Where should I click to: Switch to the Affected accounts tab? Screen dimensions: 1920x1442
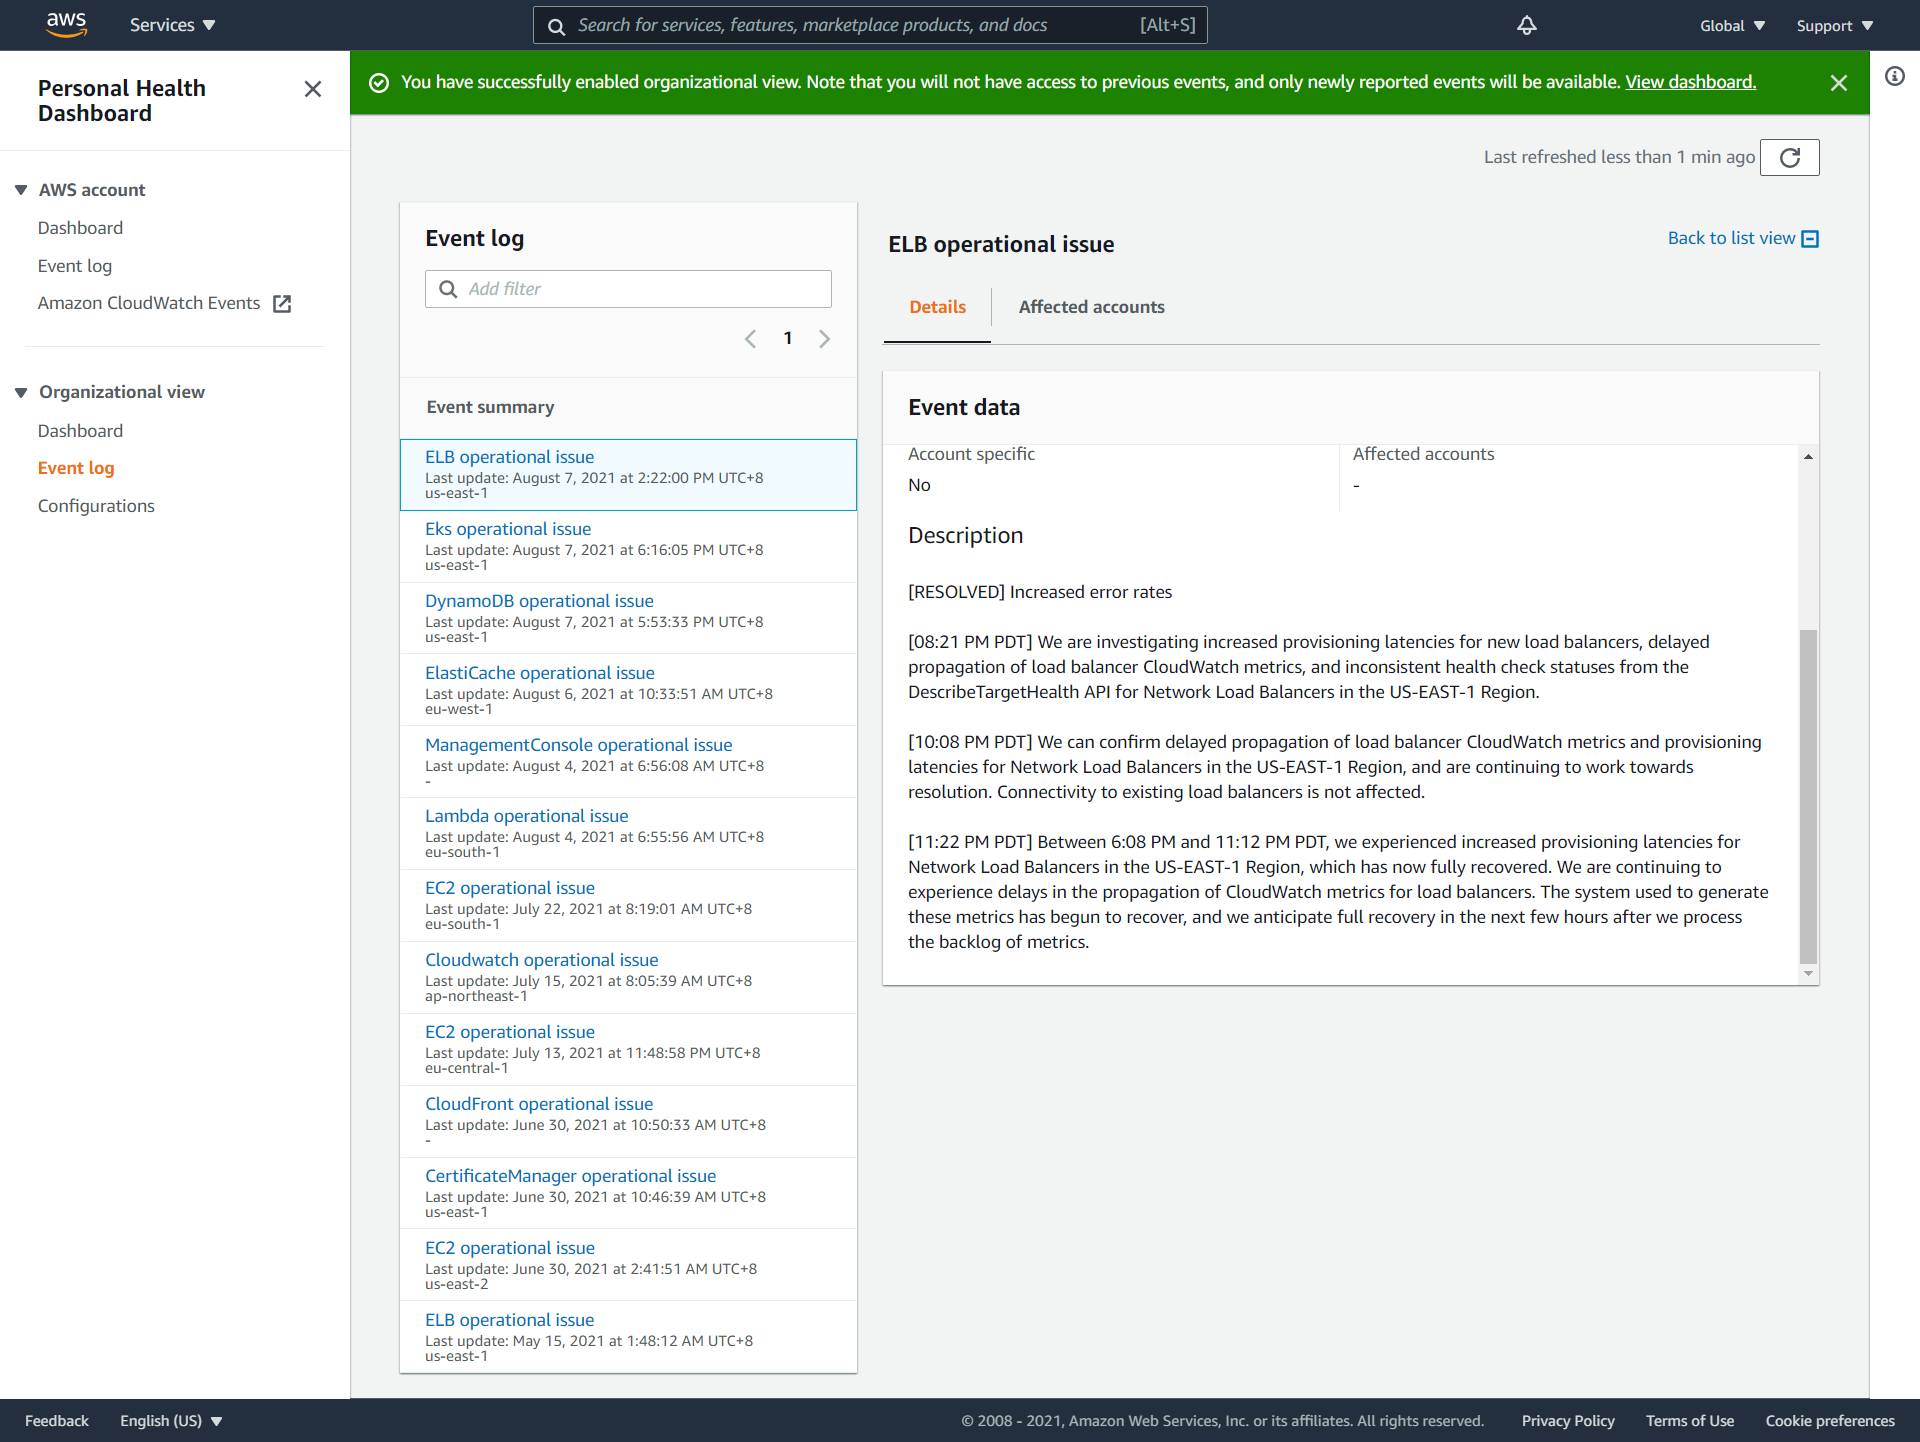coord(1091,307)
